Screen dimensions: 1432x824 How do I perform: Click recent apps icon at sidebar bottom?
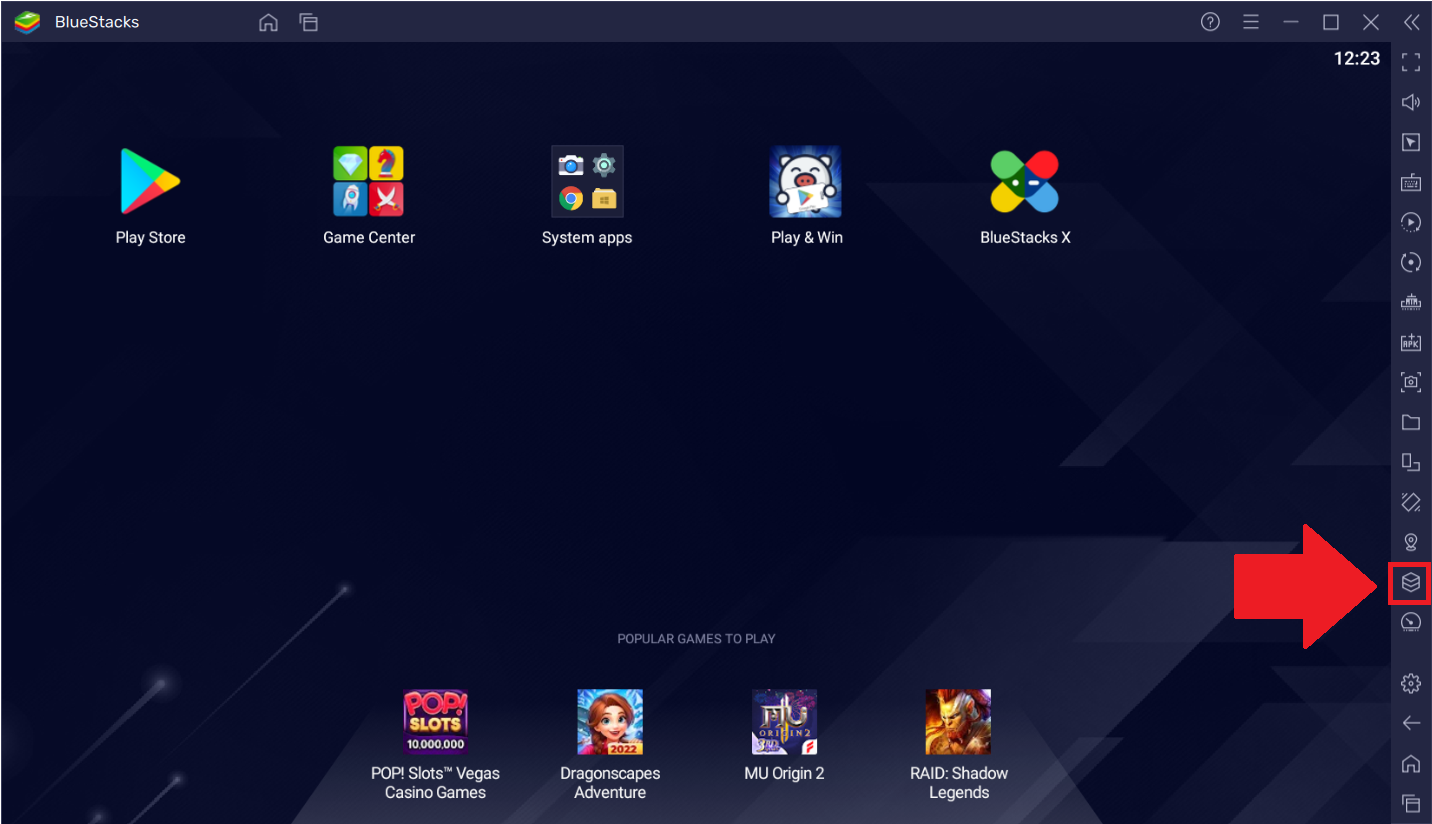1411,803
